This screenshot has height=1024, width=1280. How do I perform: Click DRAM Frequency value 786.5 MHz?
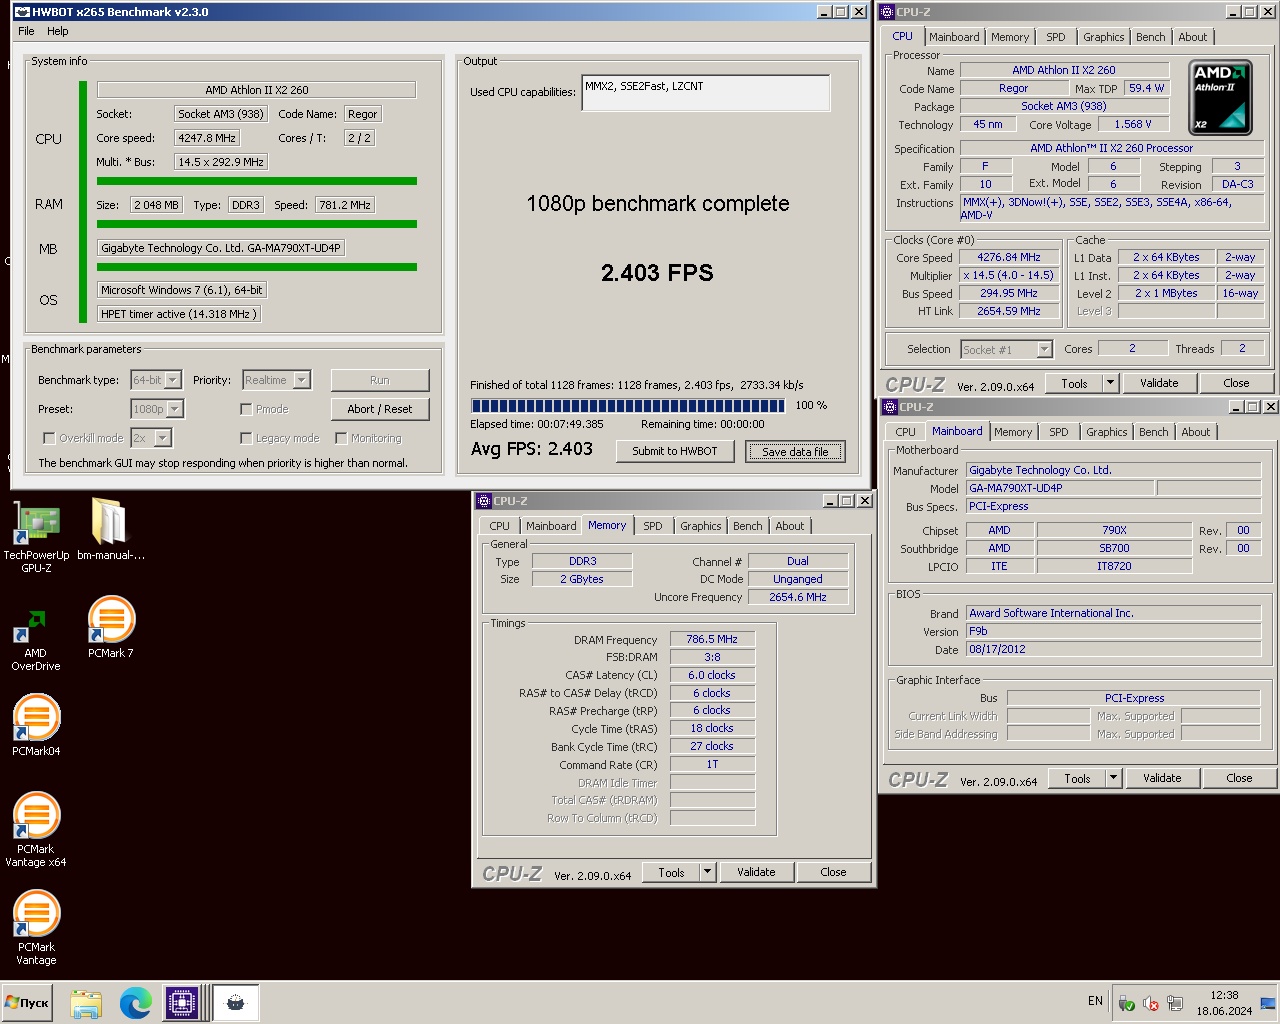pos(712,639)
